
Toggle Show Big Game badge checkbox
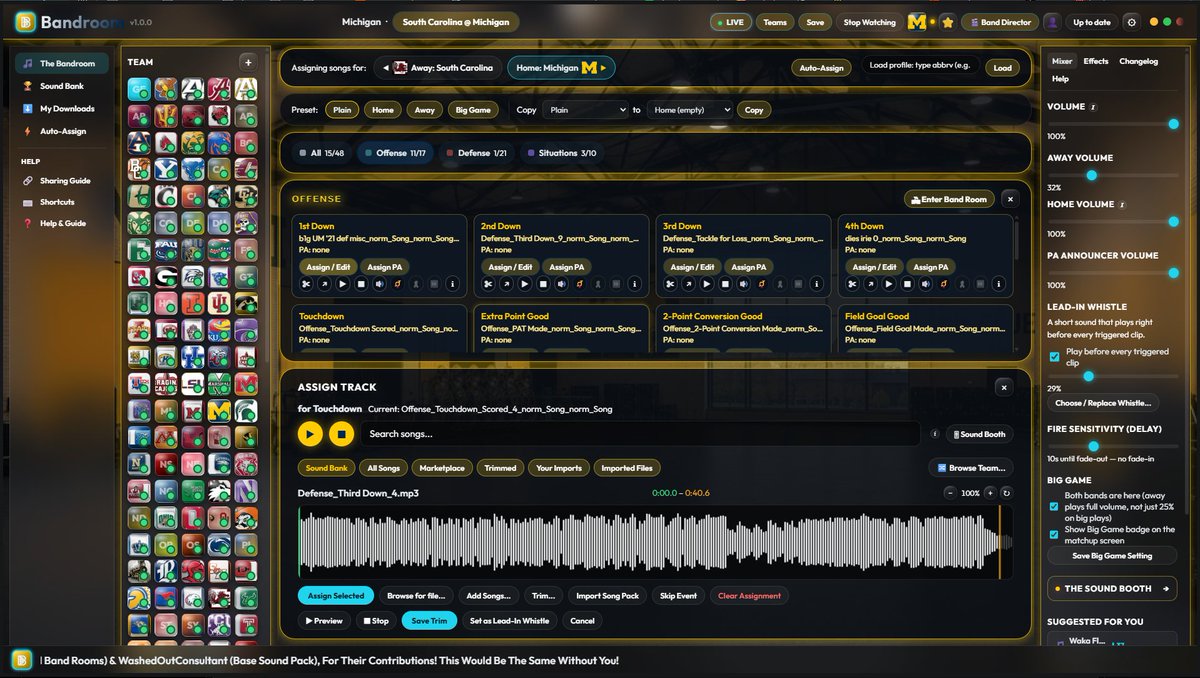tap(1054, 534)
